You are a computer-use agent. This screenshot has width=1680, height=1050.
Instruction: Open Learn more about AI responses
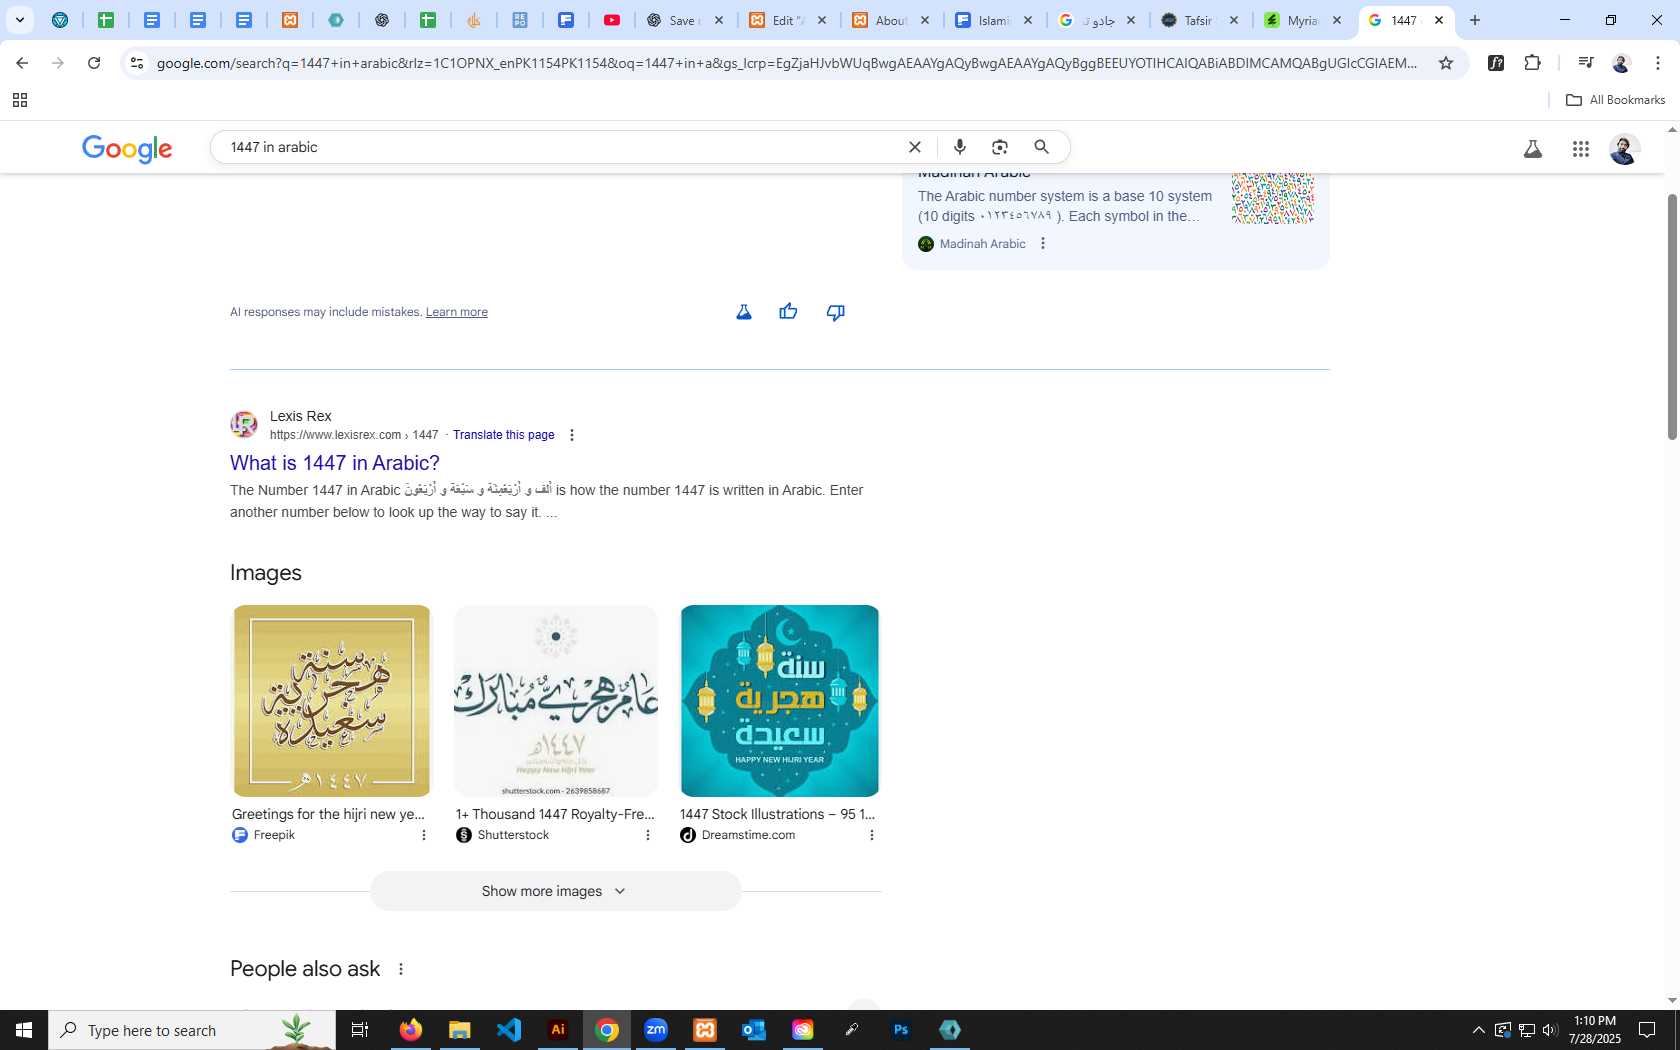tap(457, 312)
